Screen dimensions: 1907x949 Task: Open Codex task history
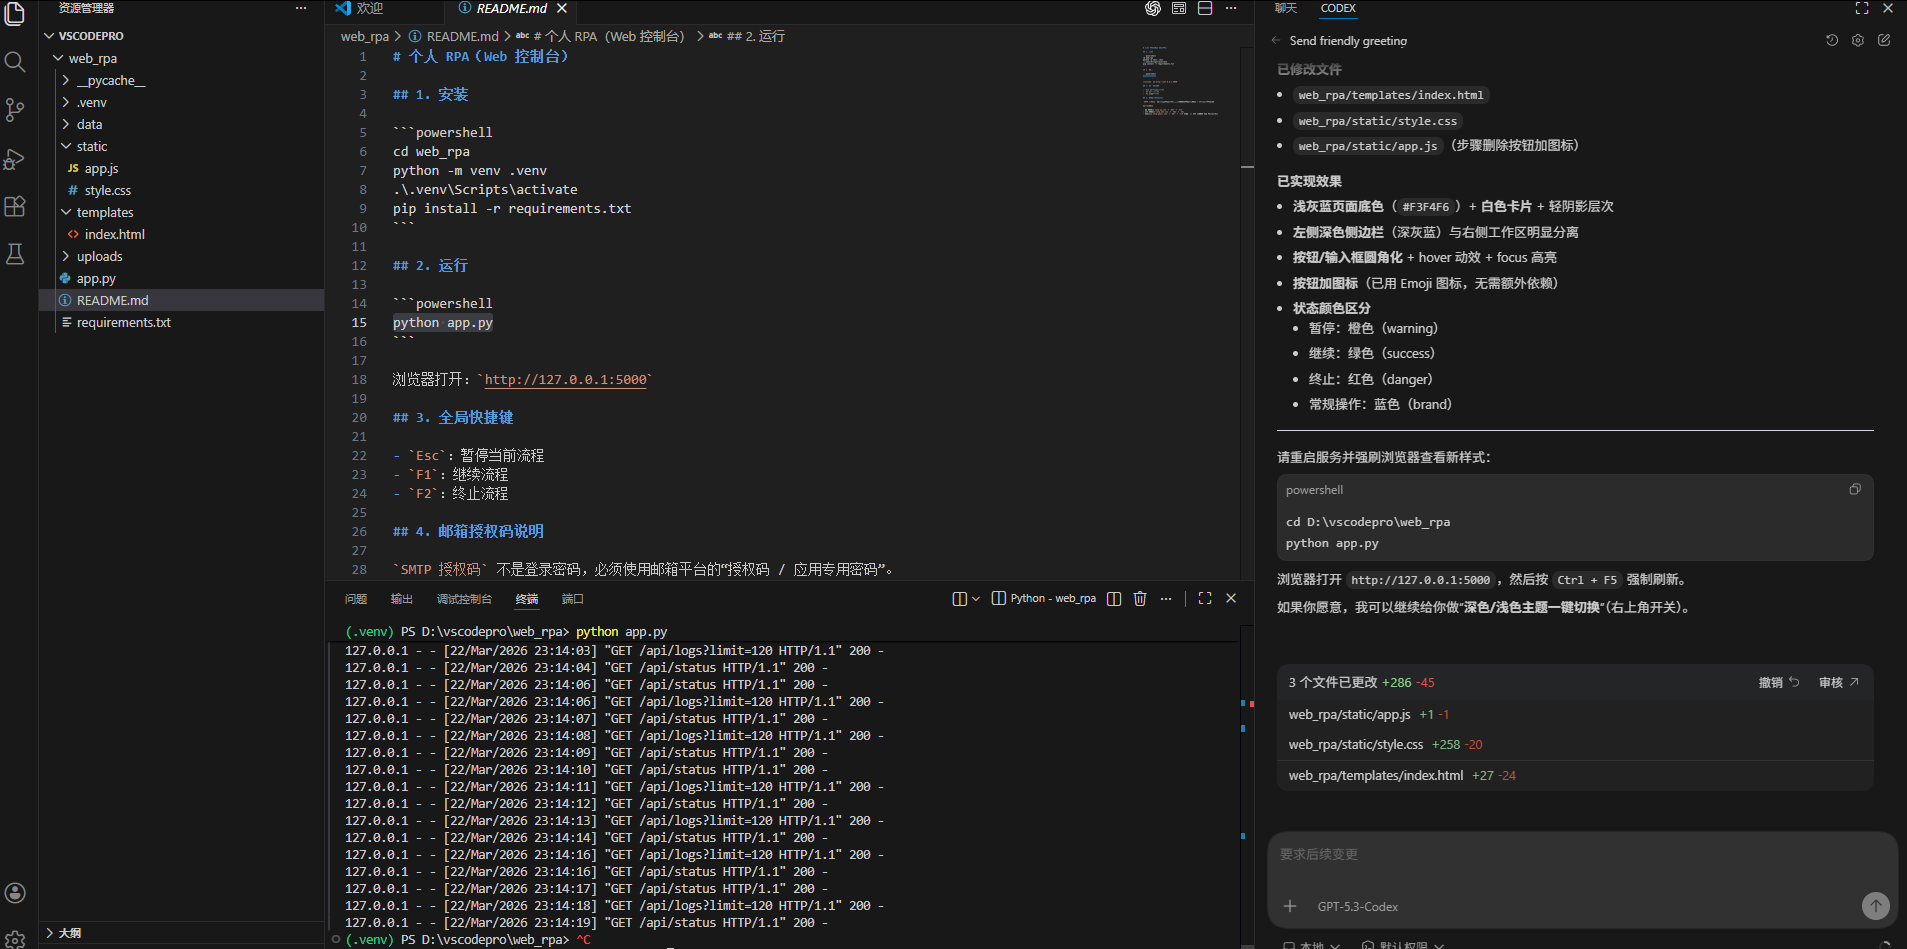click(x=1832, y=41)
